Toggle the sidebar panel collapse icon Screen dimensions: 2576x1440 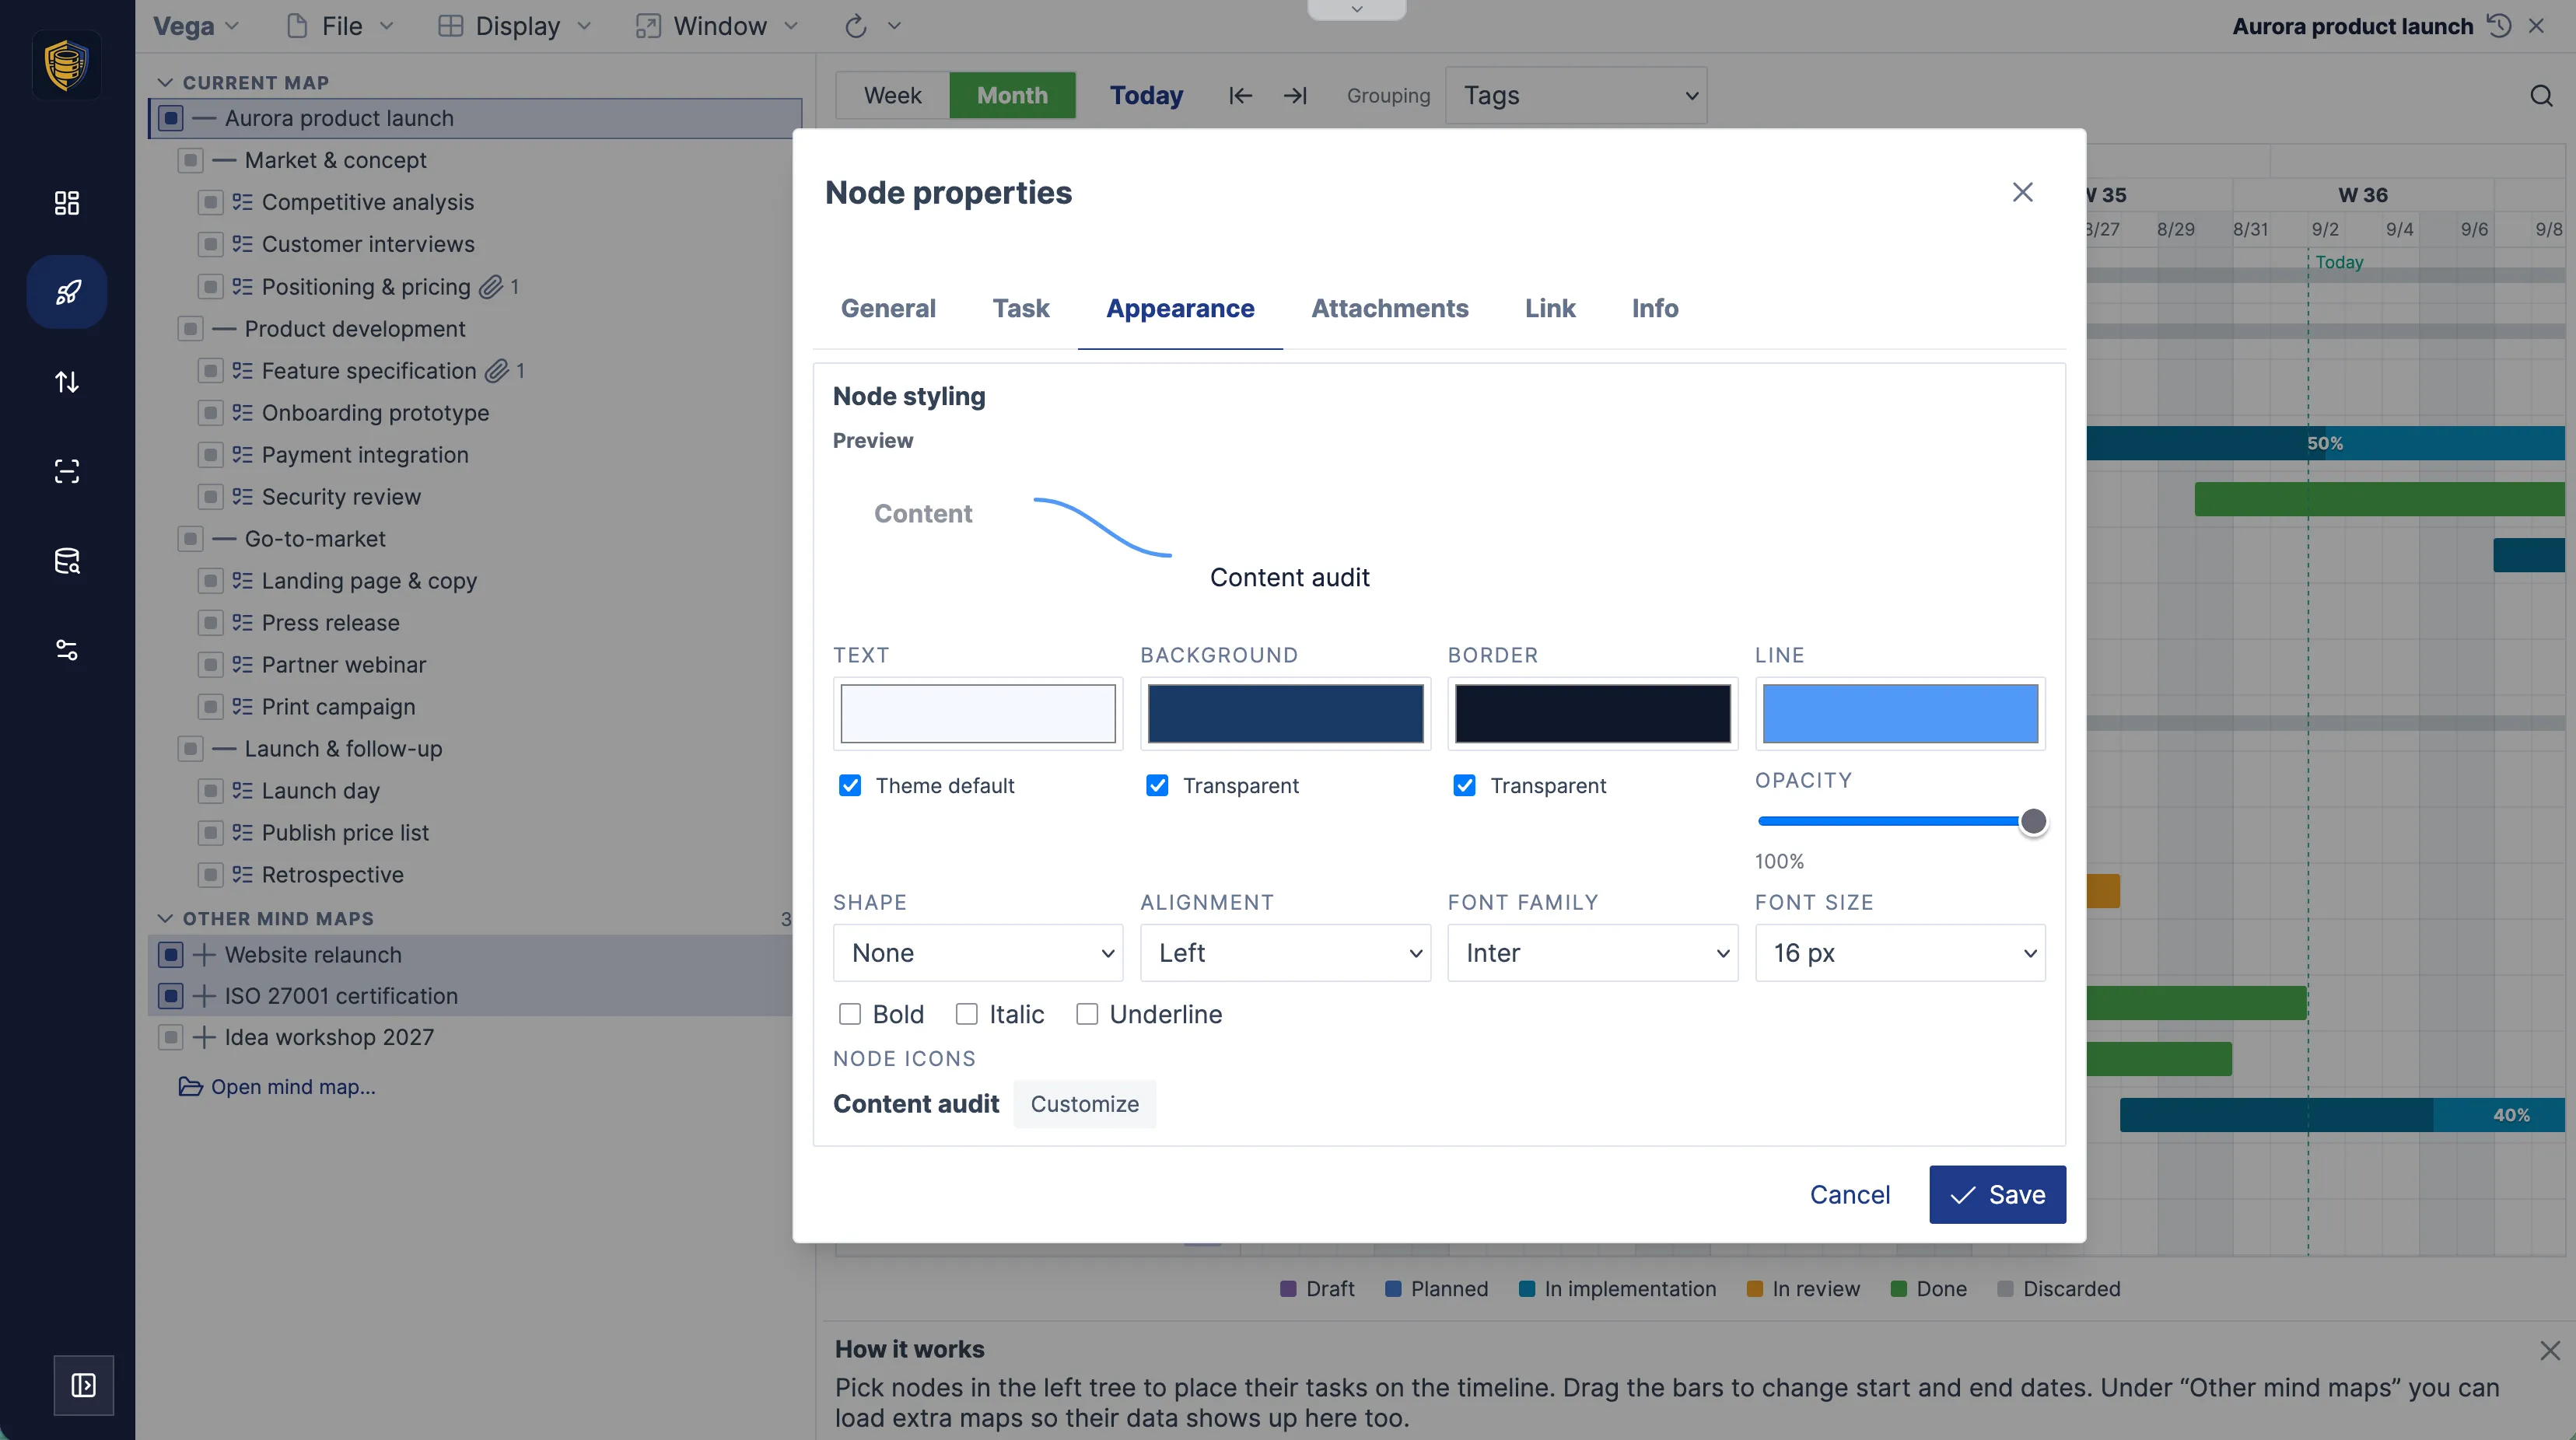pos(84,1385)
